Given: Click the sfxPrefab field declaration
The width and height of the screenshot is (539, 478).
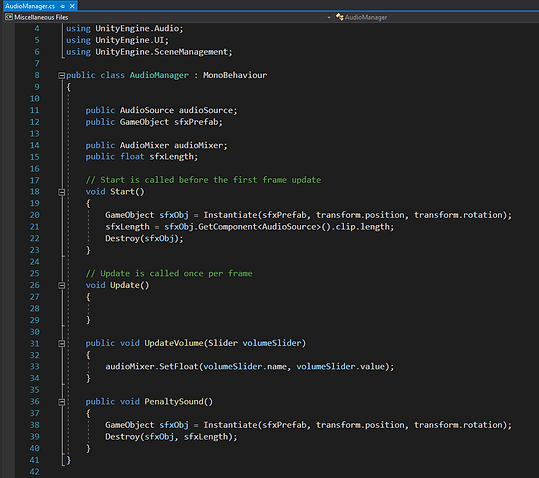Looking at the screenshot, I should pyautogui.click(x=154, y=122).
